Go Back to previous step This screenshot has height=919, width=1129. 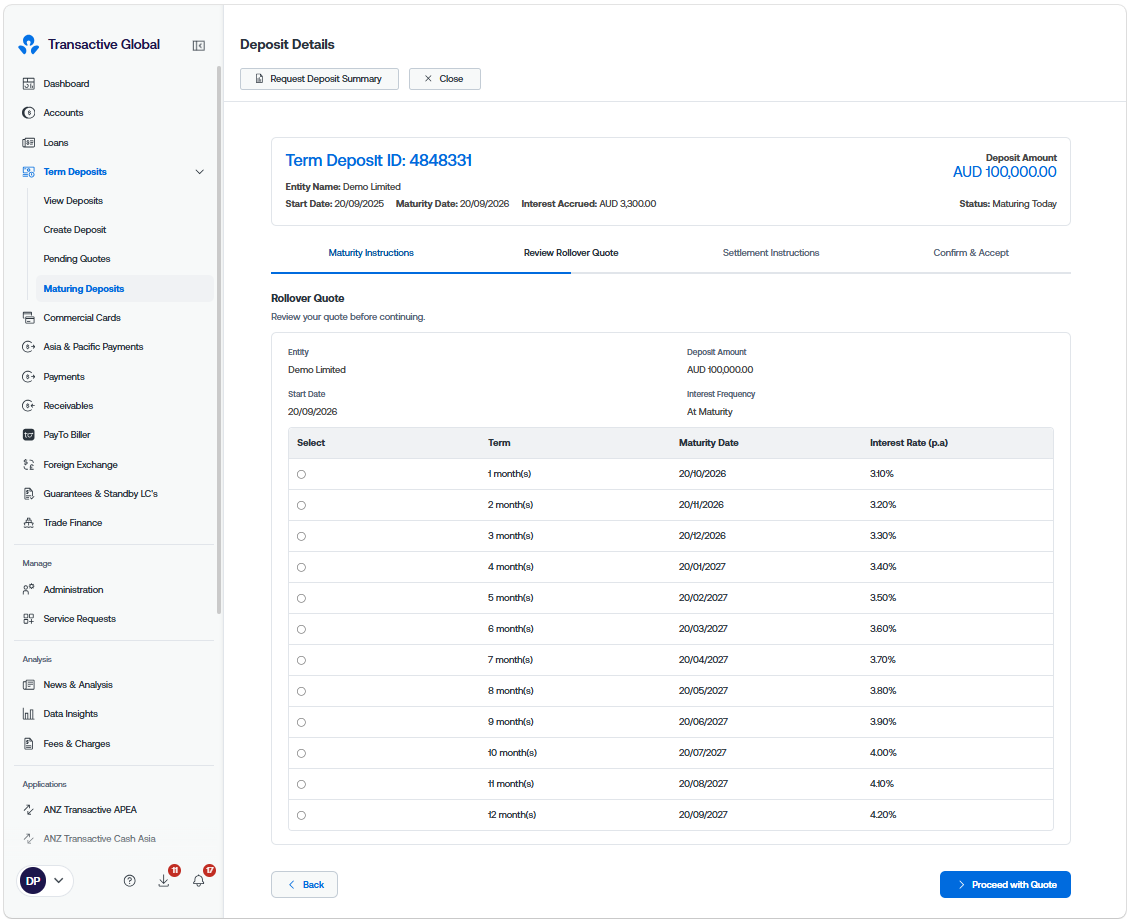coord(305,884)
